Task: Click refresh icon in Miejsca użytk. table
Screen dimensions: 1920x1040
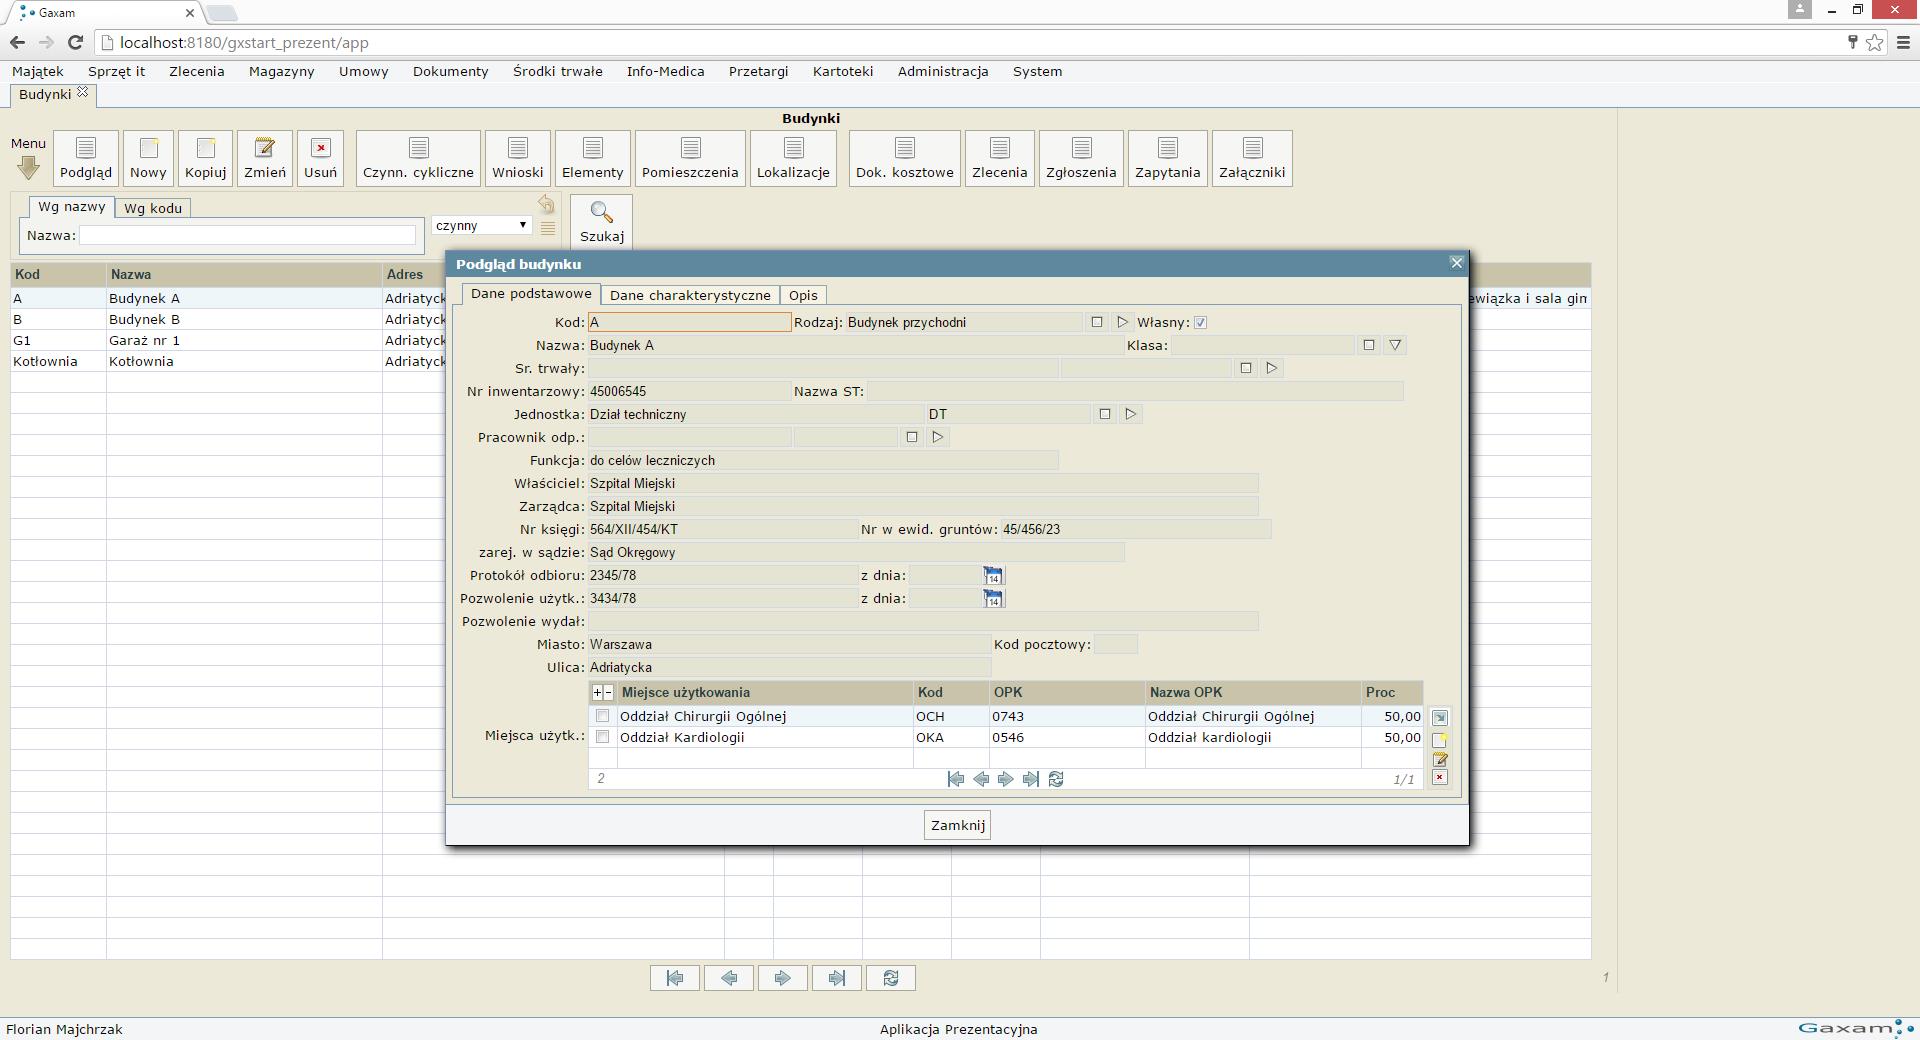Action: click(x=1056, y=779)
